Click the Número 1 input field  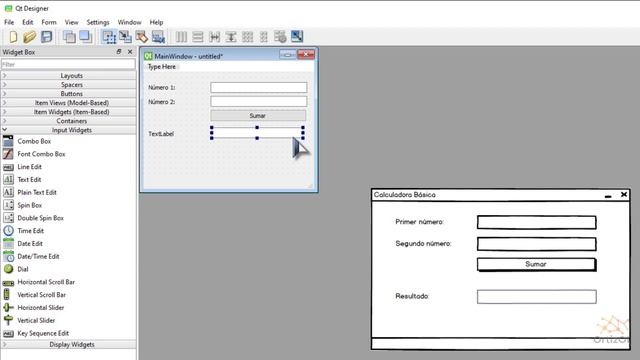[259, 87]
